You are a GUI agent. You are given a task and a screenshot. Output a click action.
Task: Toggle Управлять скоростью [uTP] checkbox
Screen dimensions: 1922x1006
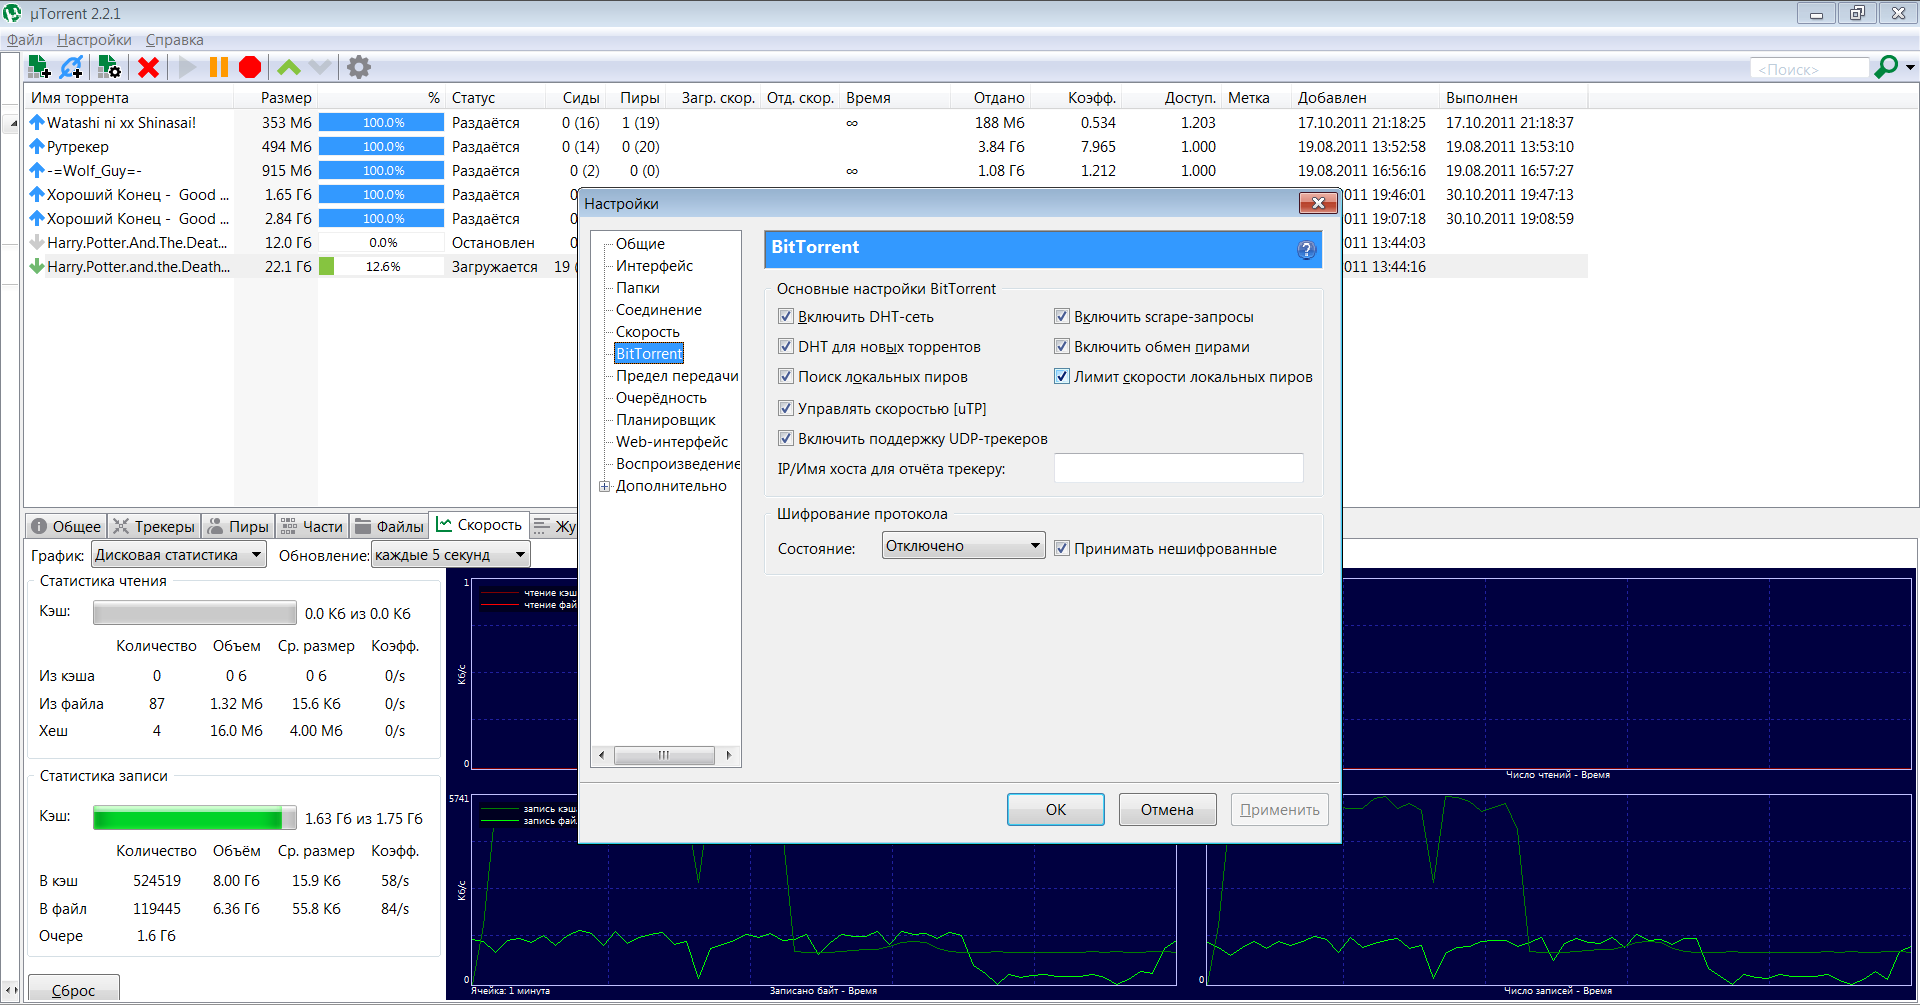point(786,408)
